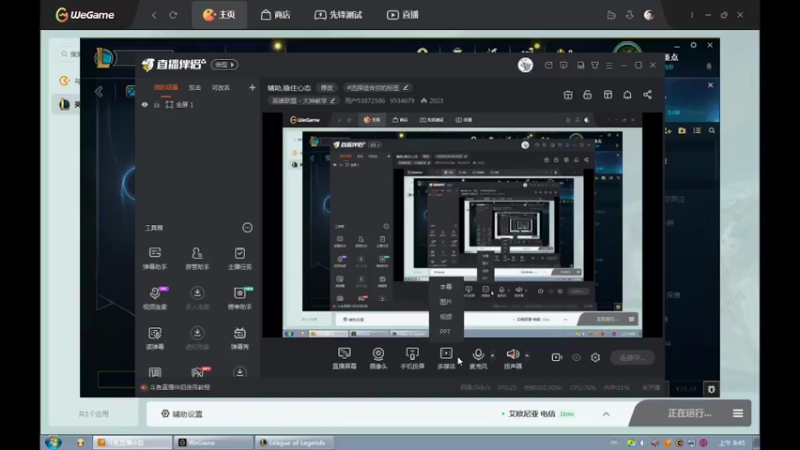Click the volume icon in the system tray
This screenshot has width=800, height=450.
[x=643, y=443]
